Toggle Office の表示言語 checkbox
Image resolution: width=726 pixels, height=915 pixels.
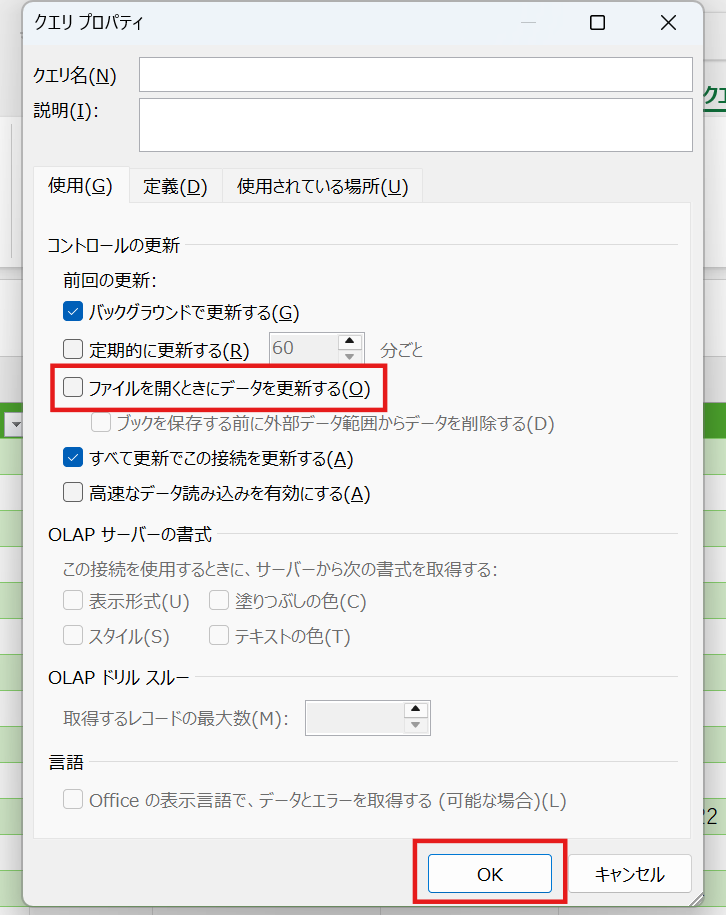73,799
